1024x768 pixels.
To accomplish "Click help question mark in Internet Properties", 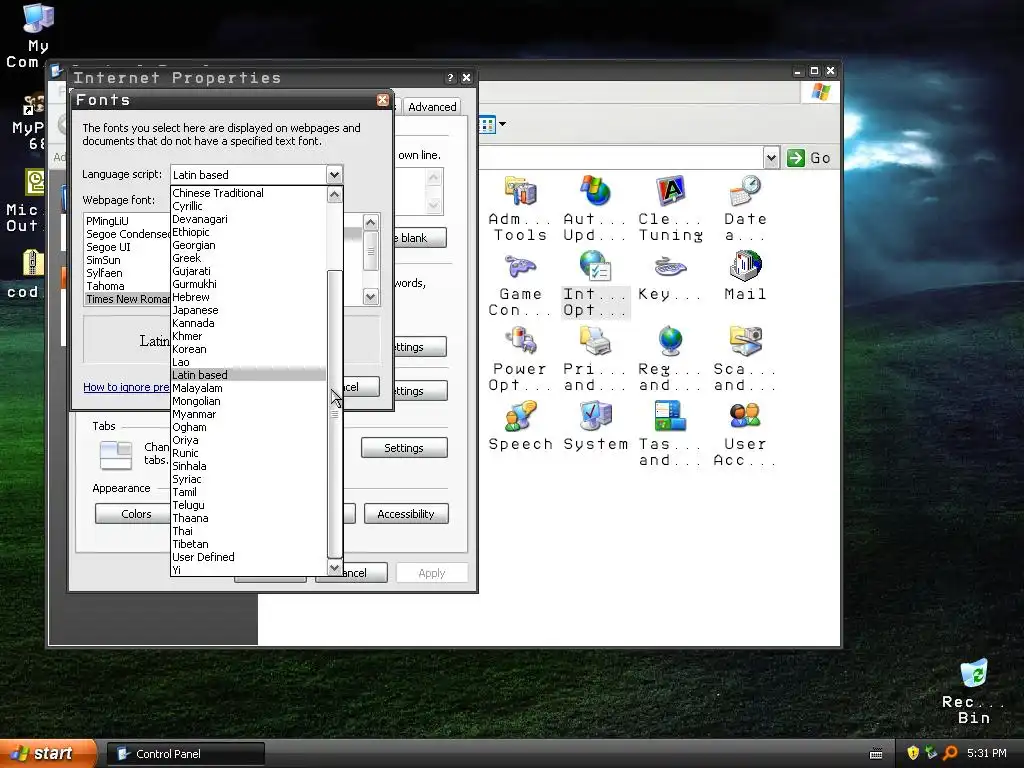I will click(x=450, y=78).
